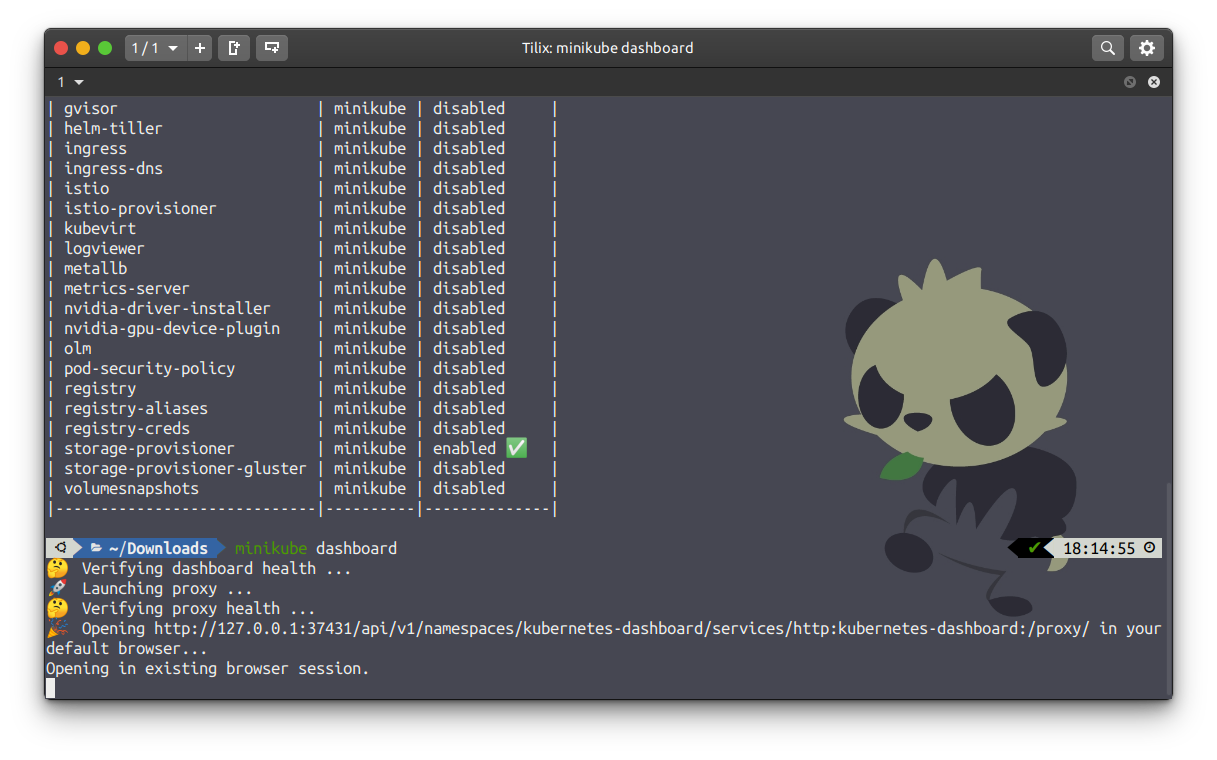Select 'registry-creds' addon name
The width and height of the screenshot is (1217, 760).
click(x=127, y=428)
